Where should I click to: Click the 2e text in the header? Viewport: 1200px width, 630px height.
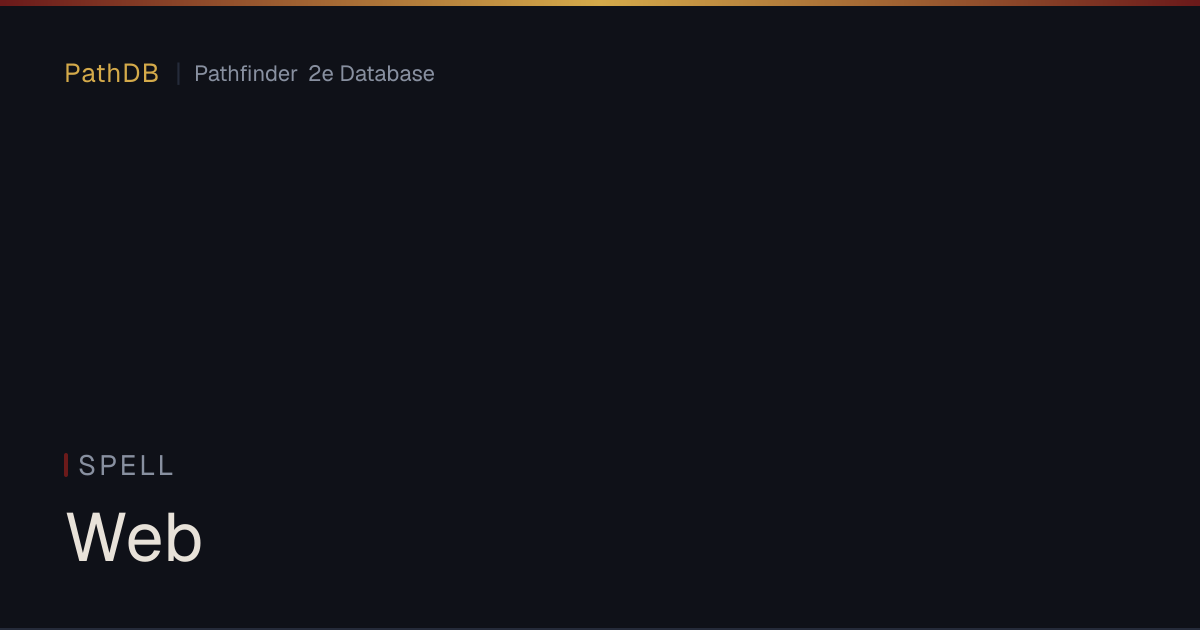(x=321, y=73)
